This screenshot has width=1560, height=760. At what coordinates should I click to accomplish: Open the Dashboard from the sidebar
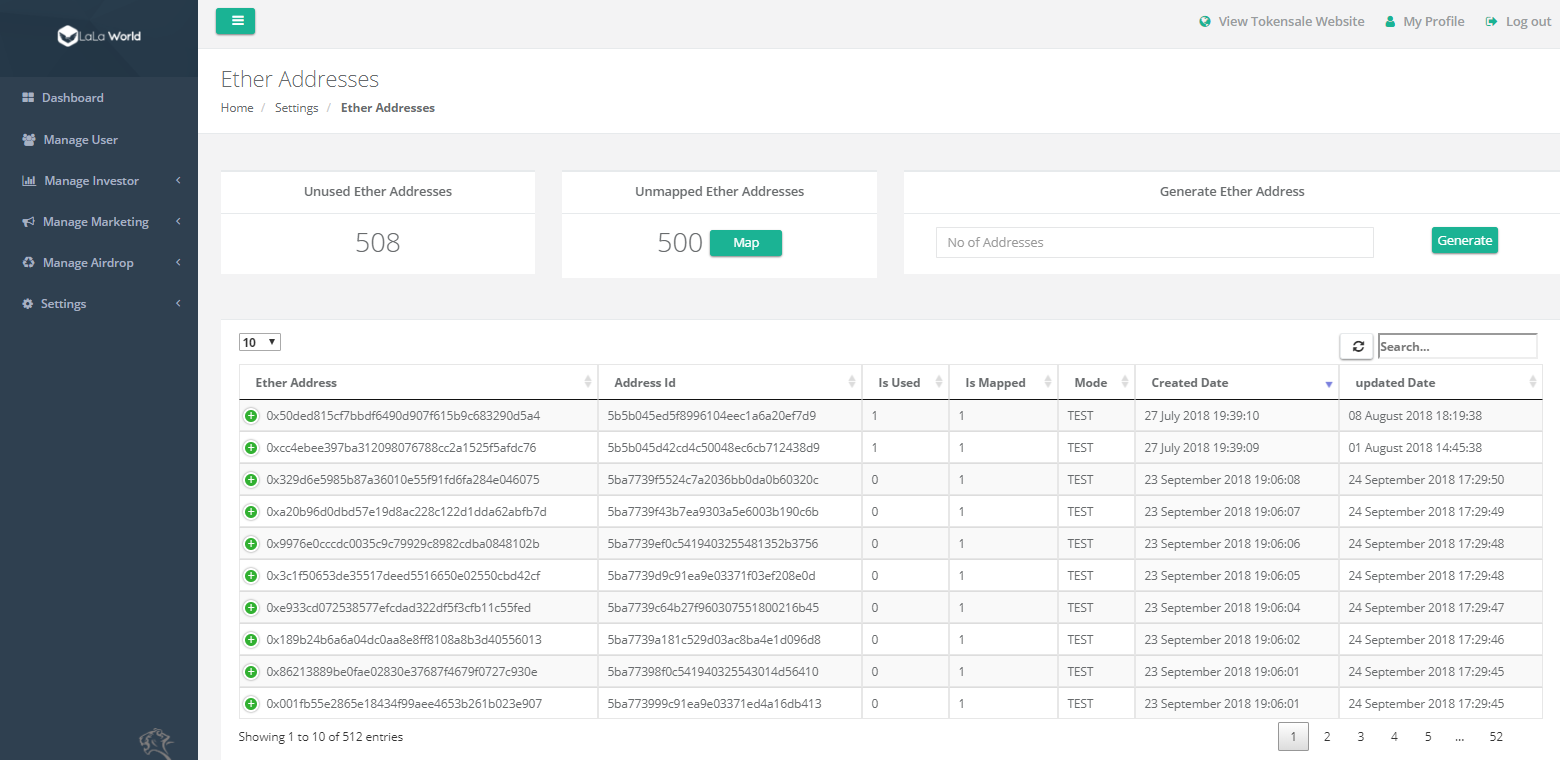[72, 97]
